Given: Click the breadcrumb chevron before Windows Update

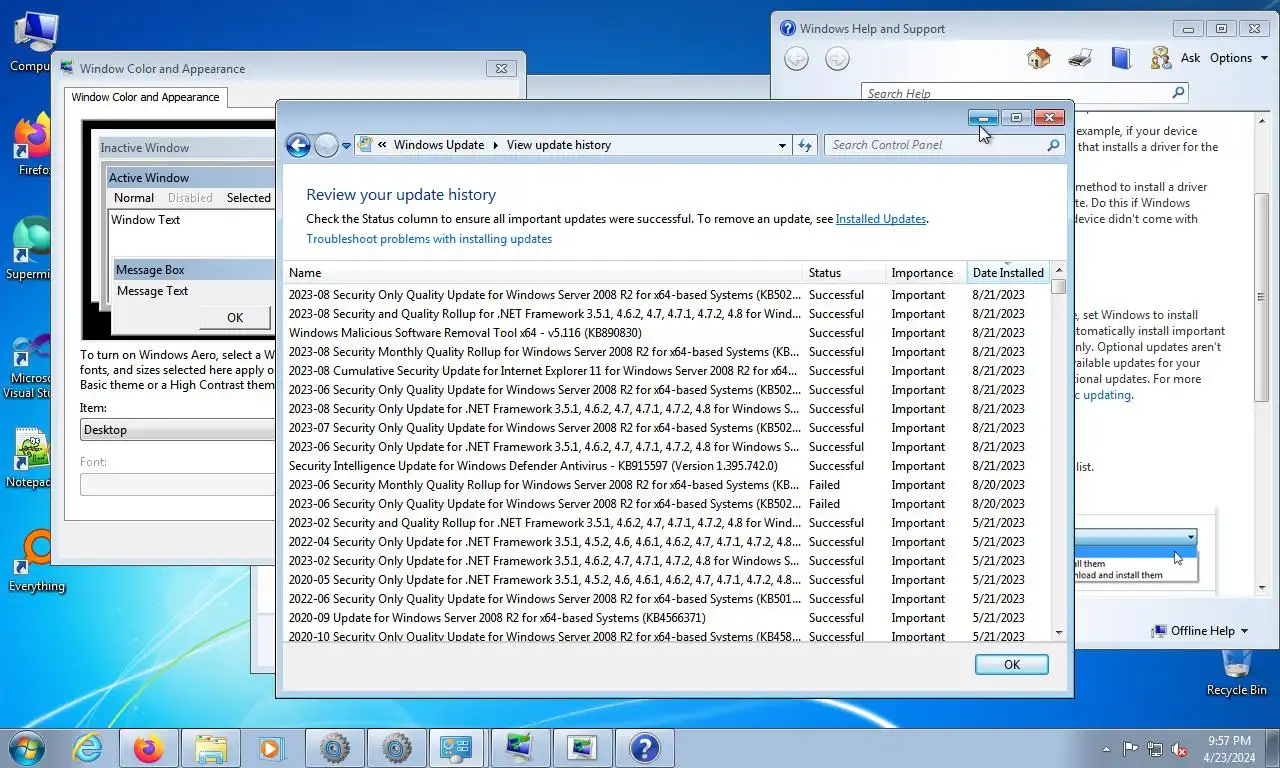Looking at the screenshot, I should point(383,145).
